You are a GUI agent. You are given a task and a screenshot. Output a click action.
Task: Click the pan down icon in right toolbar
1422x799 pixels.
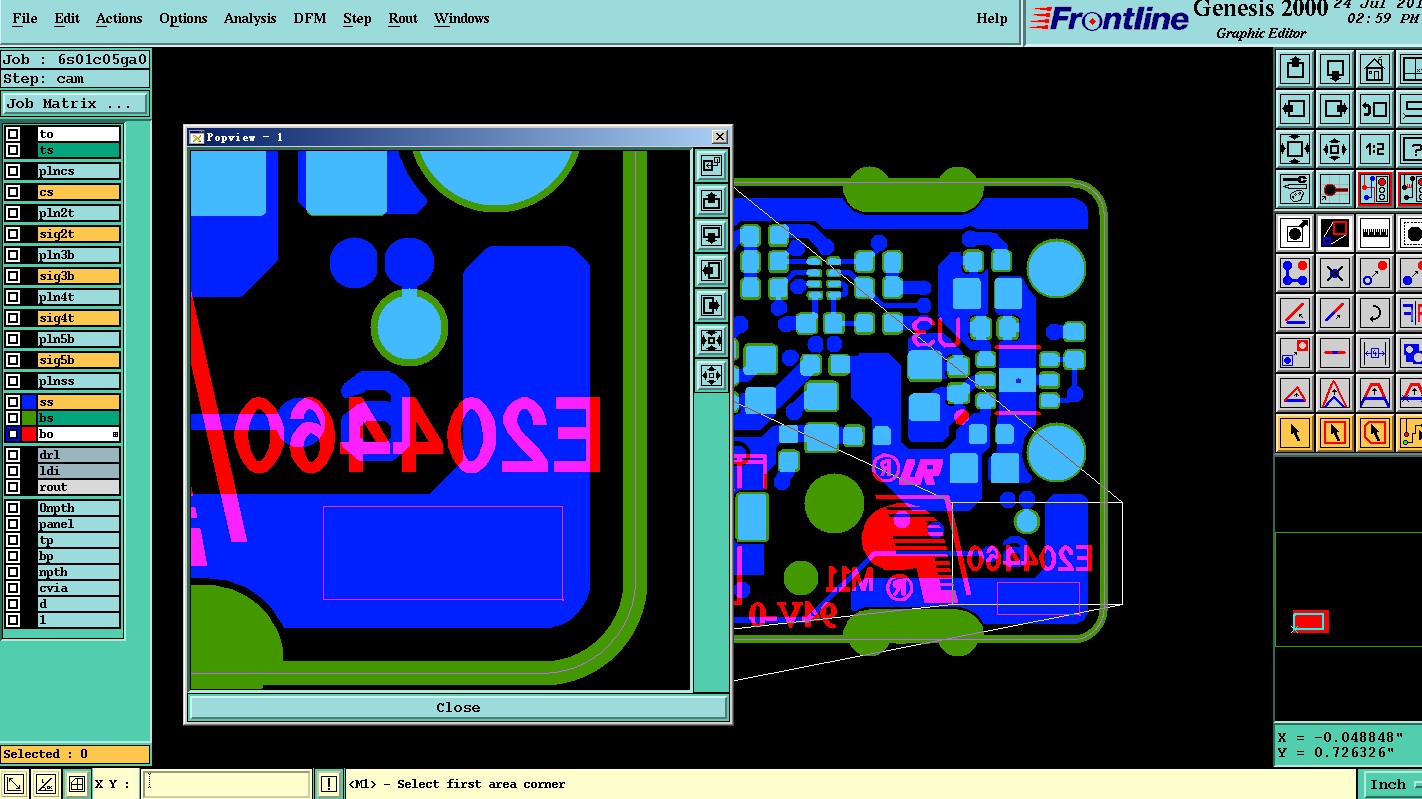pyautogui.click(x=1335, y=70)
